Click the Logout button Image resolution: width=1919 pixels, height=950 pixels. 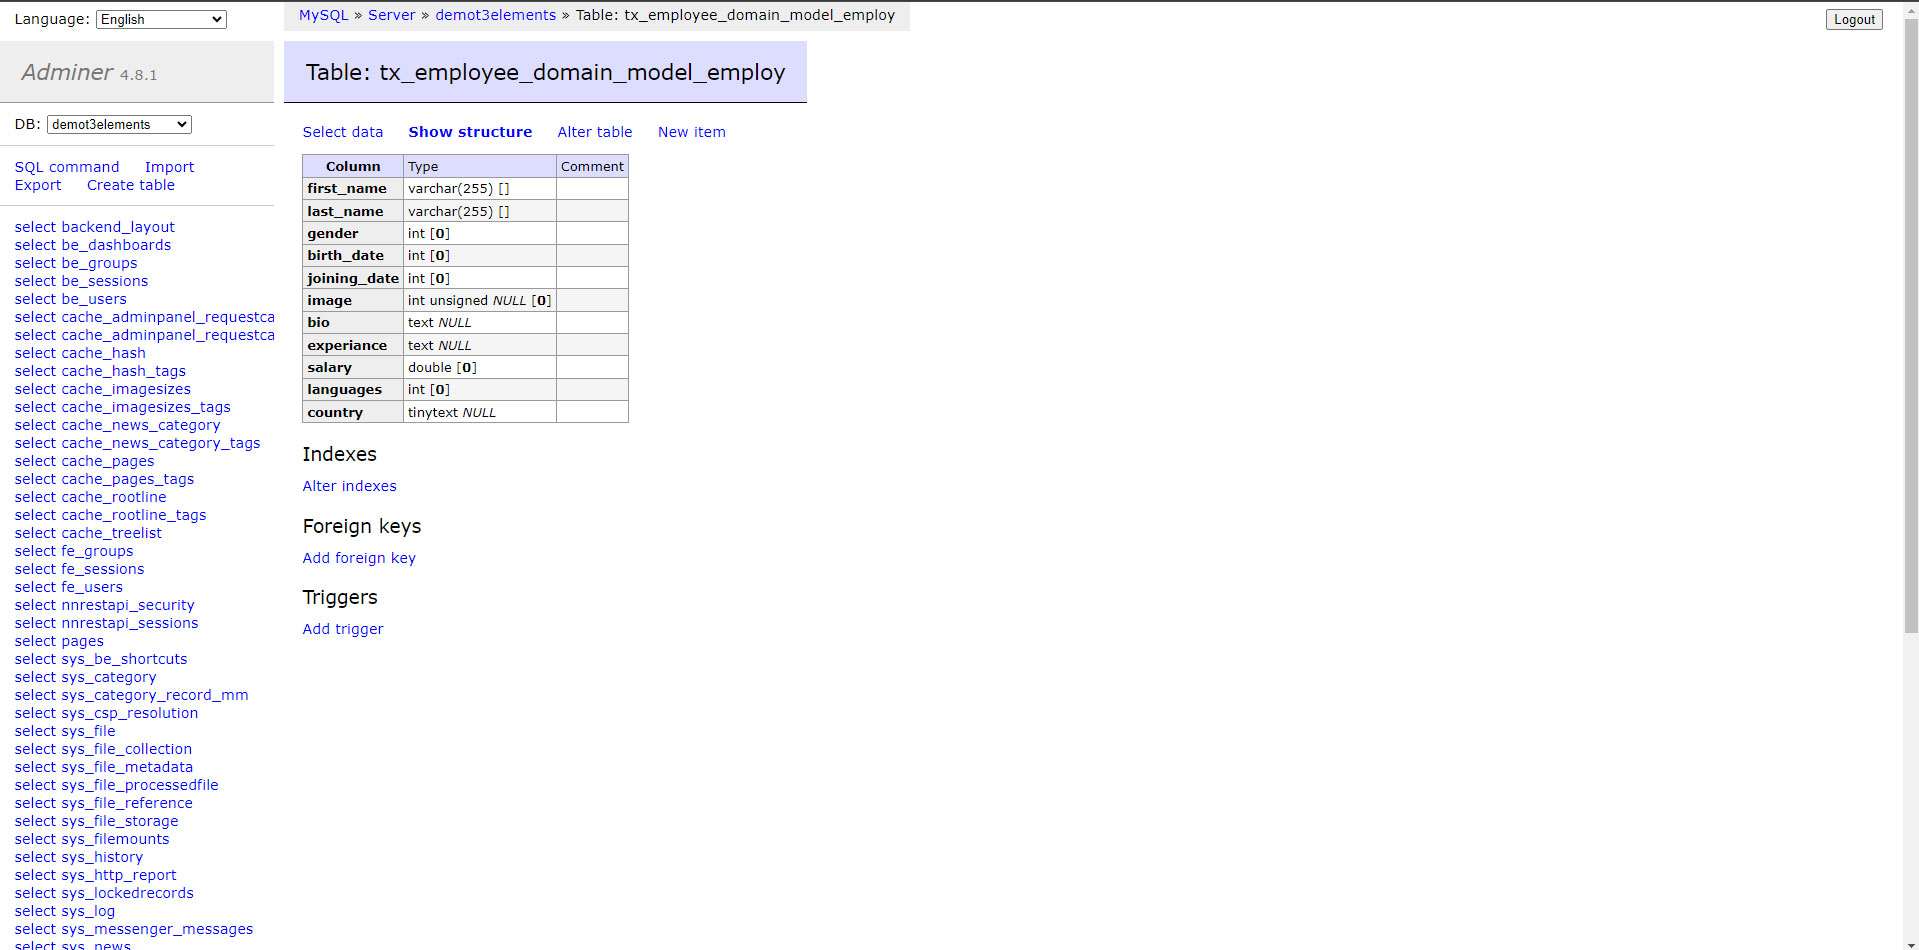pos(1853,19)
